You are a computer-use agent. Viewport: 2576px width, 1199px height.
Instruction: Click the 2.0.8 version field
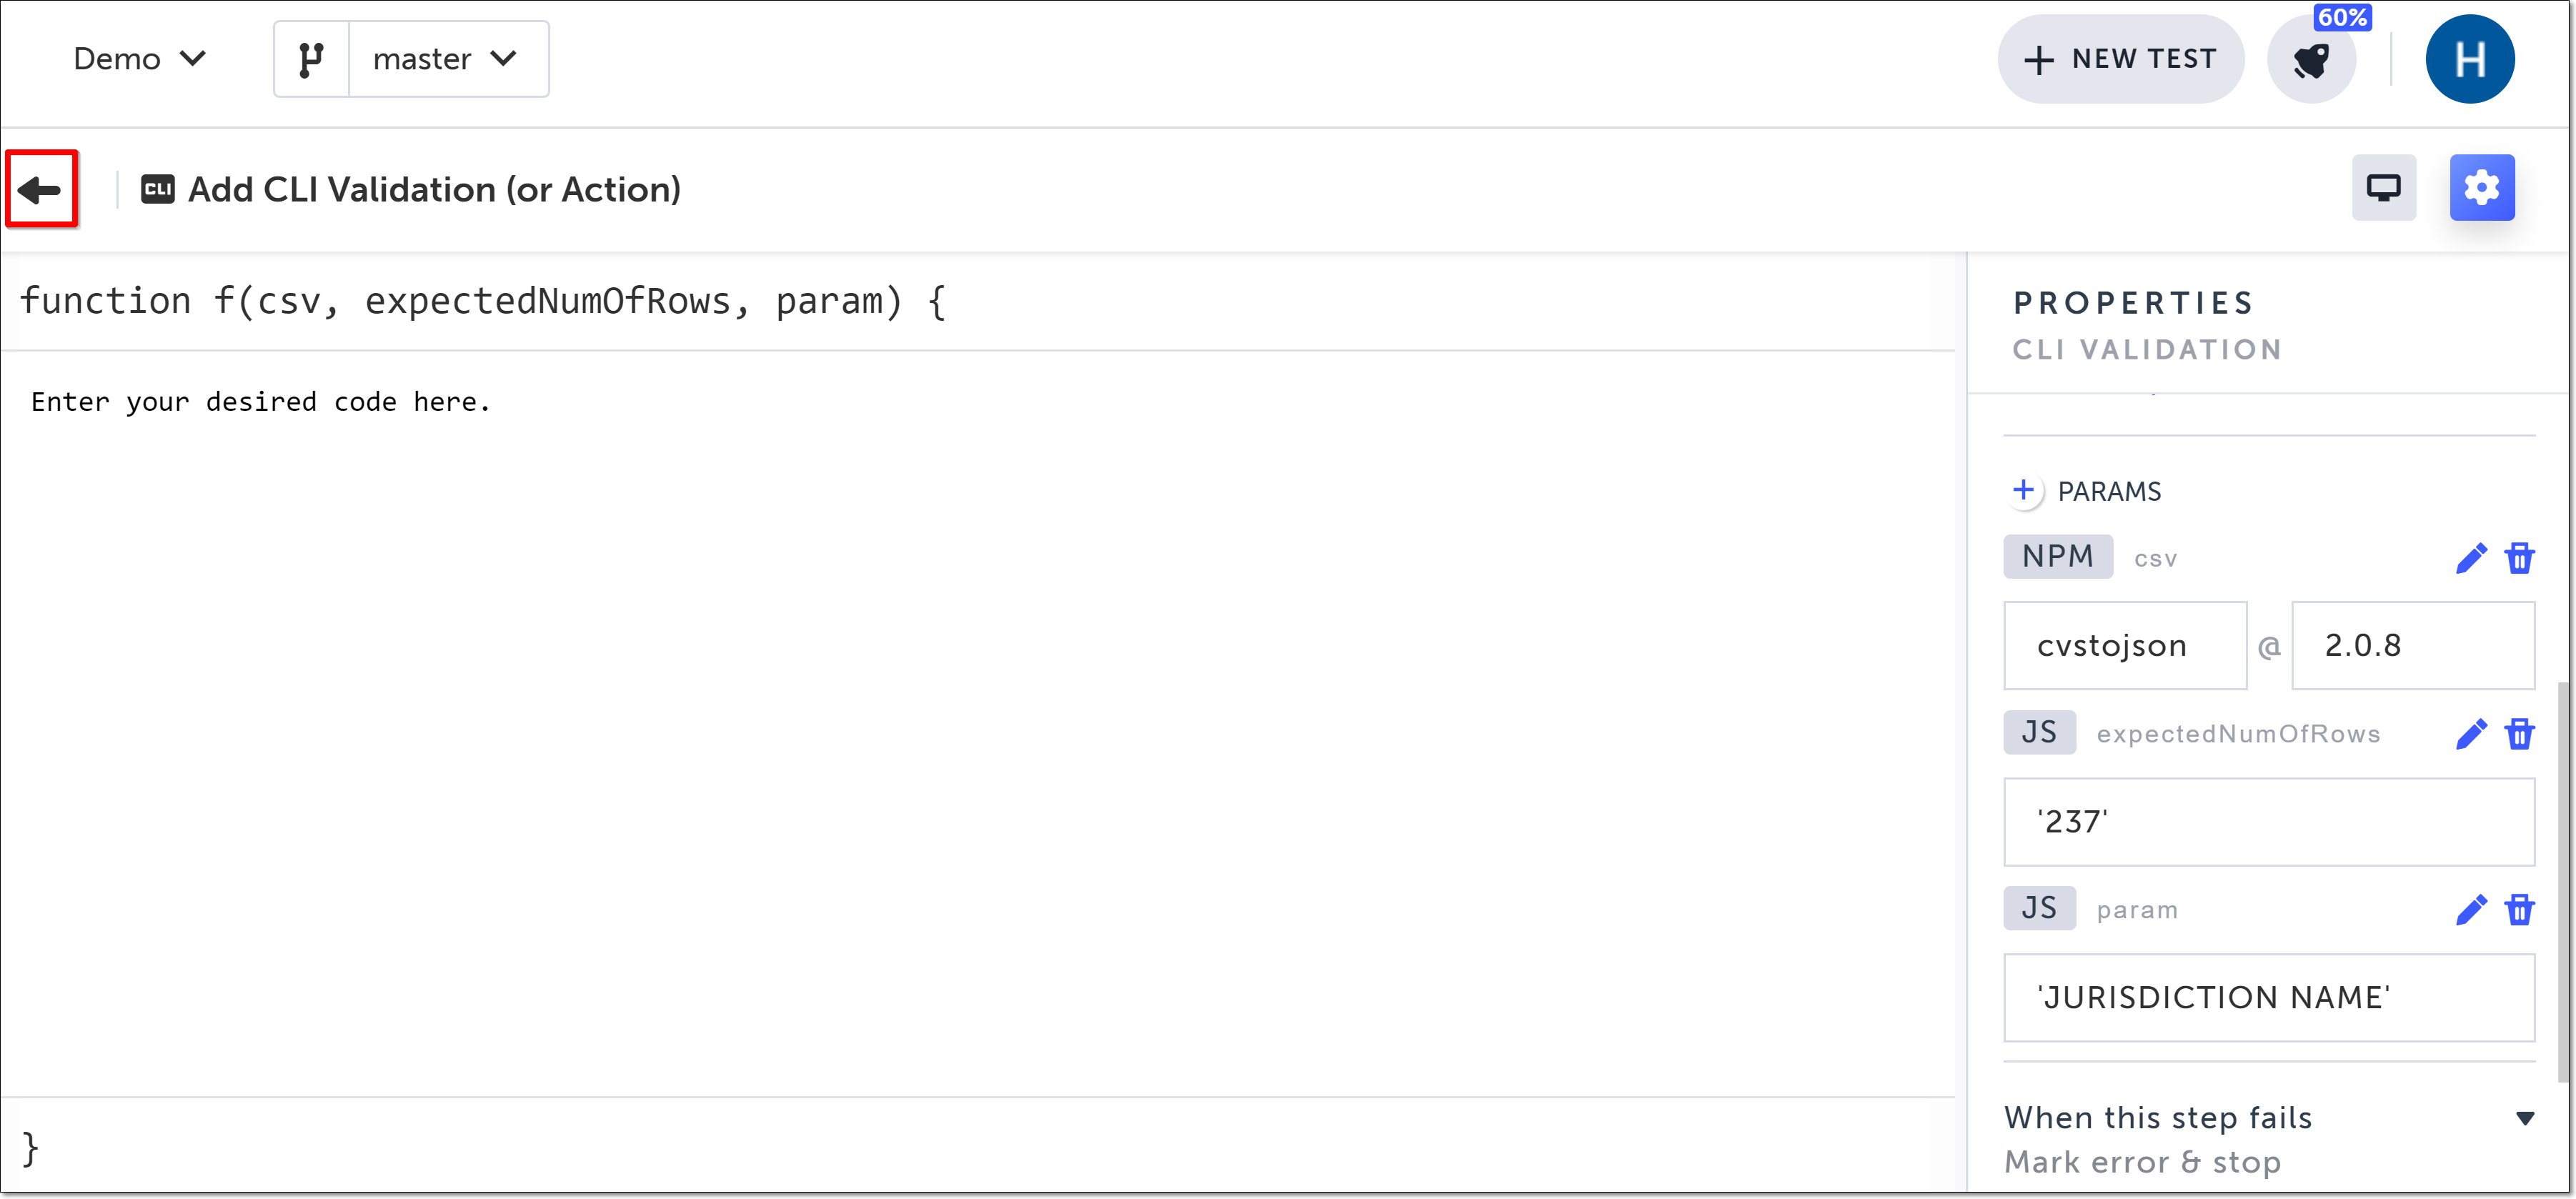pos(2412,645)
